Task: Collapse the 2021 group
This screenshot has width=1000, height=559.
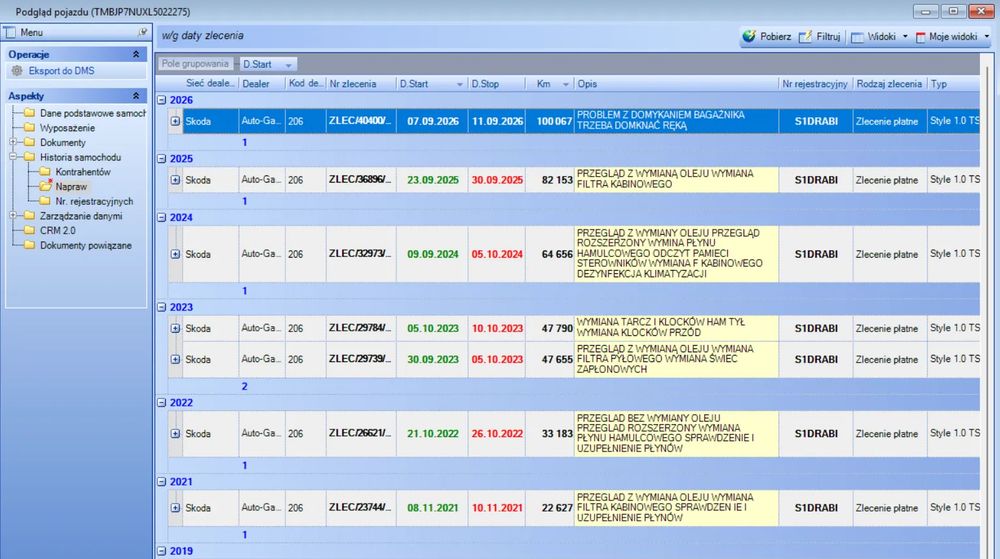Action: click(x=162, y=482)
